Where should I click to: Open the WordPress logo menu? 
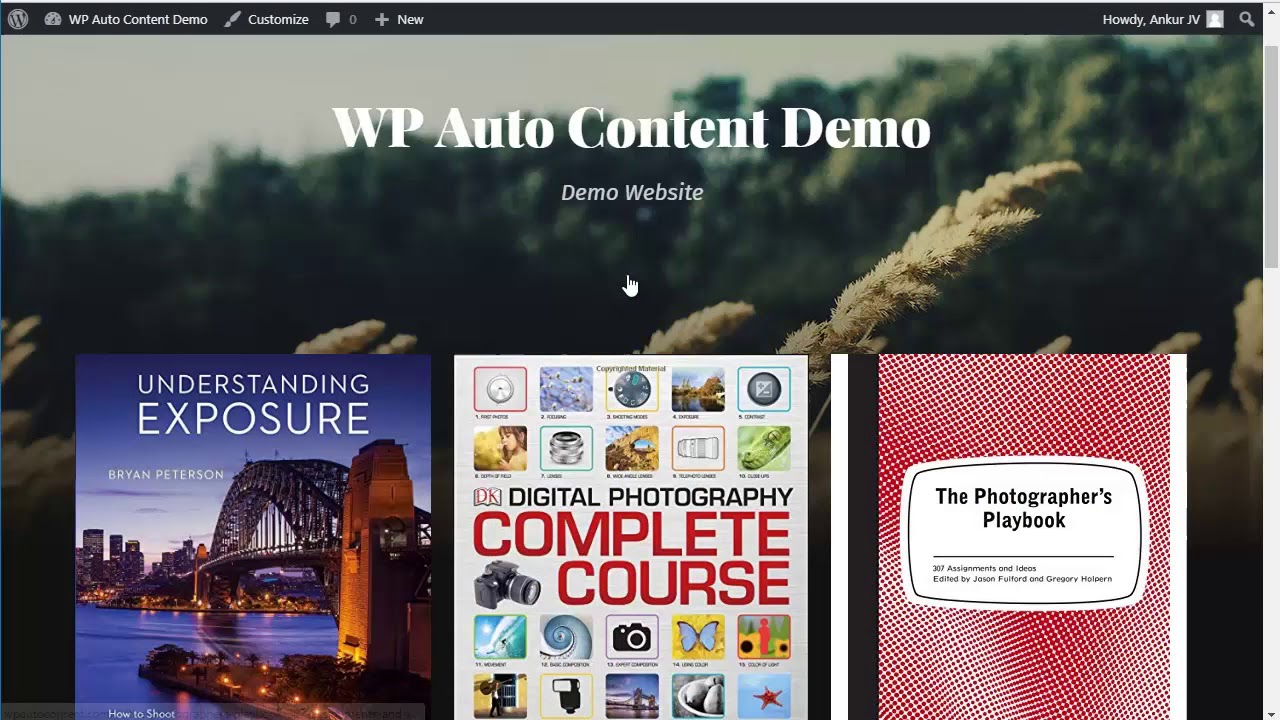coord(18,19)
